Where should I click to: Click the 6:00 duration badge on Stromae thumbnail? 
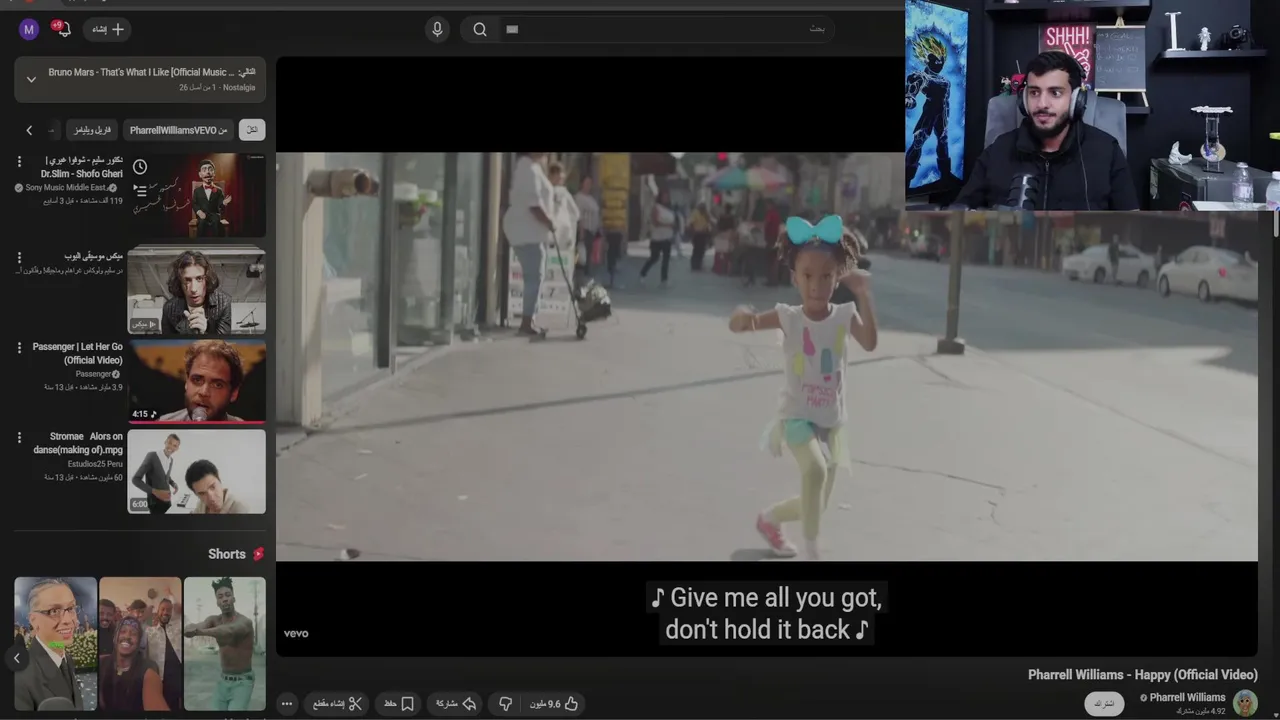click(140, 504)
